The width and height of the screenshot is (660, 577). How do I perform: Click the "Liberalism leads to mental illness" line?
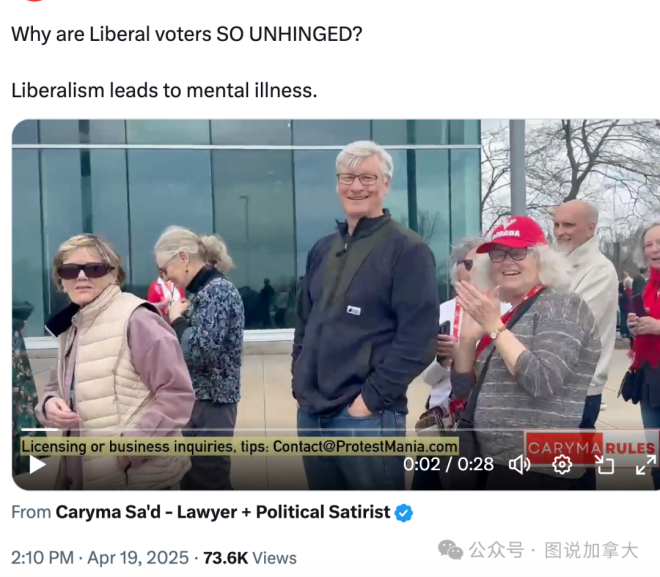(164, 90)
